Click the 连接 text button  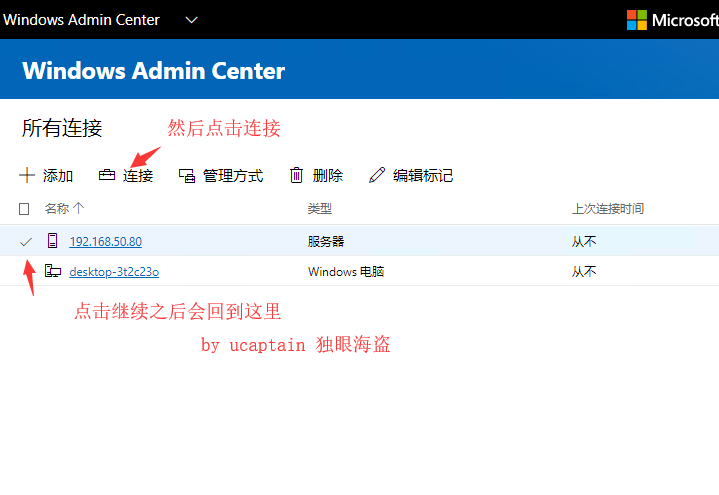(138, 176)
